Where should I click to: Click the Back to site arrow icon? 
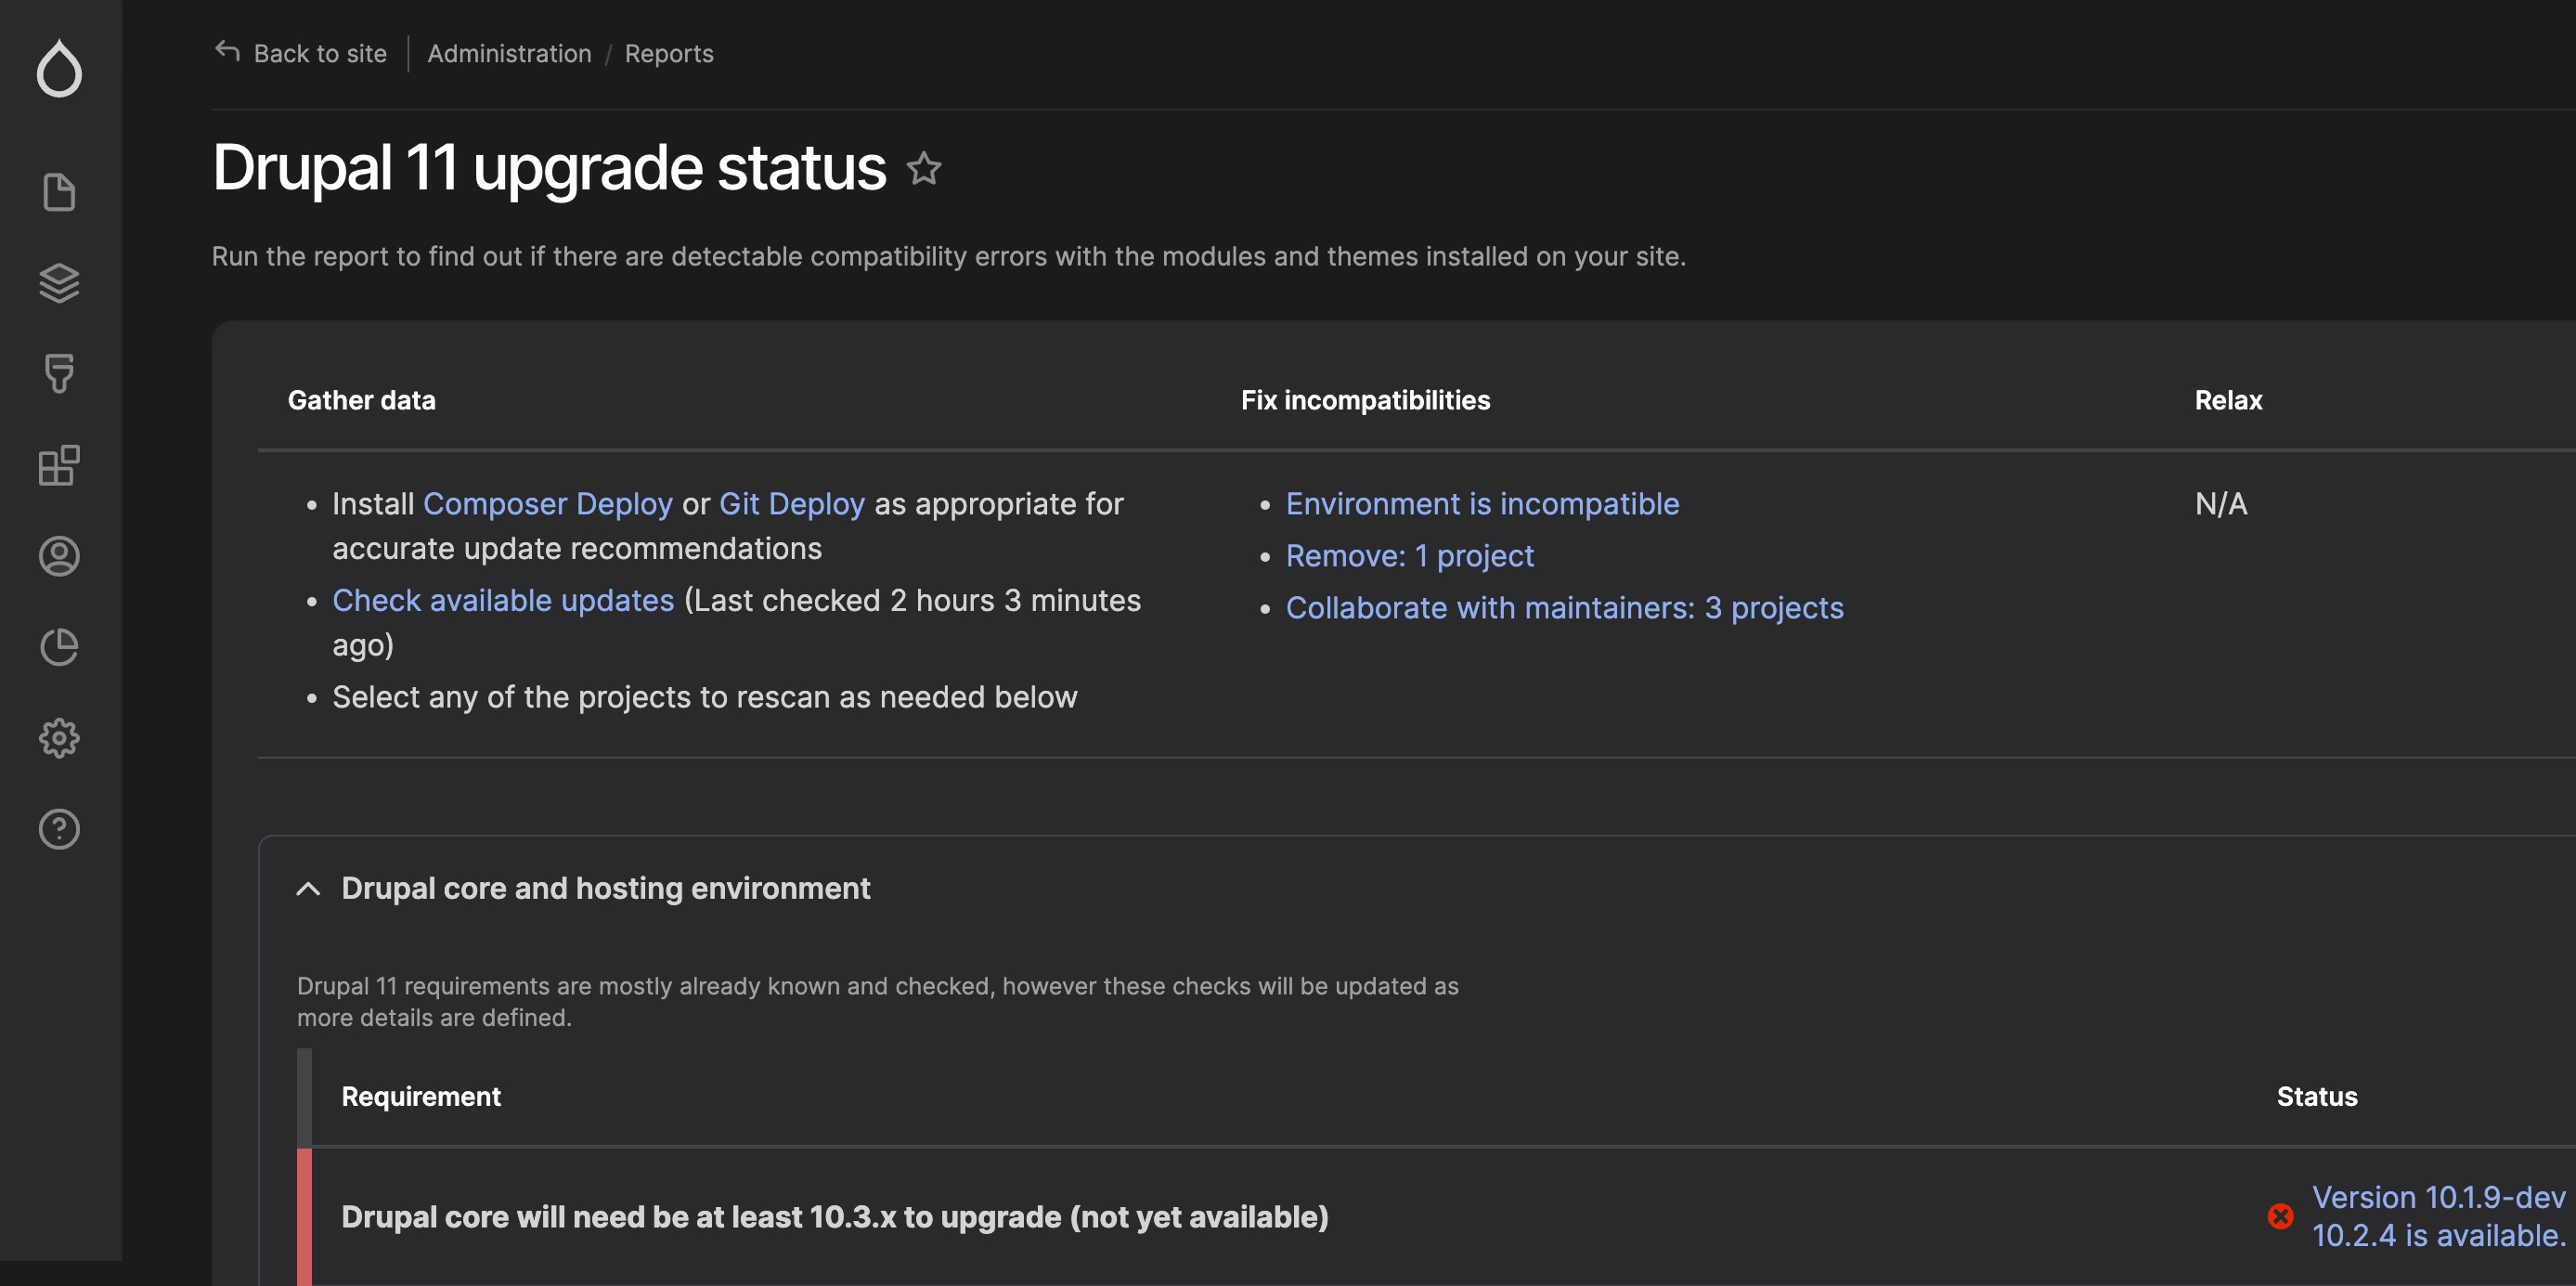click(x=227, y=51)
